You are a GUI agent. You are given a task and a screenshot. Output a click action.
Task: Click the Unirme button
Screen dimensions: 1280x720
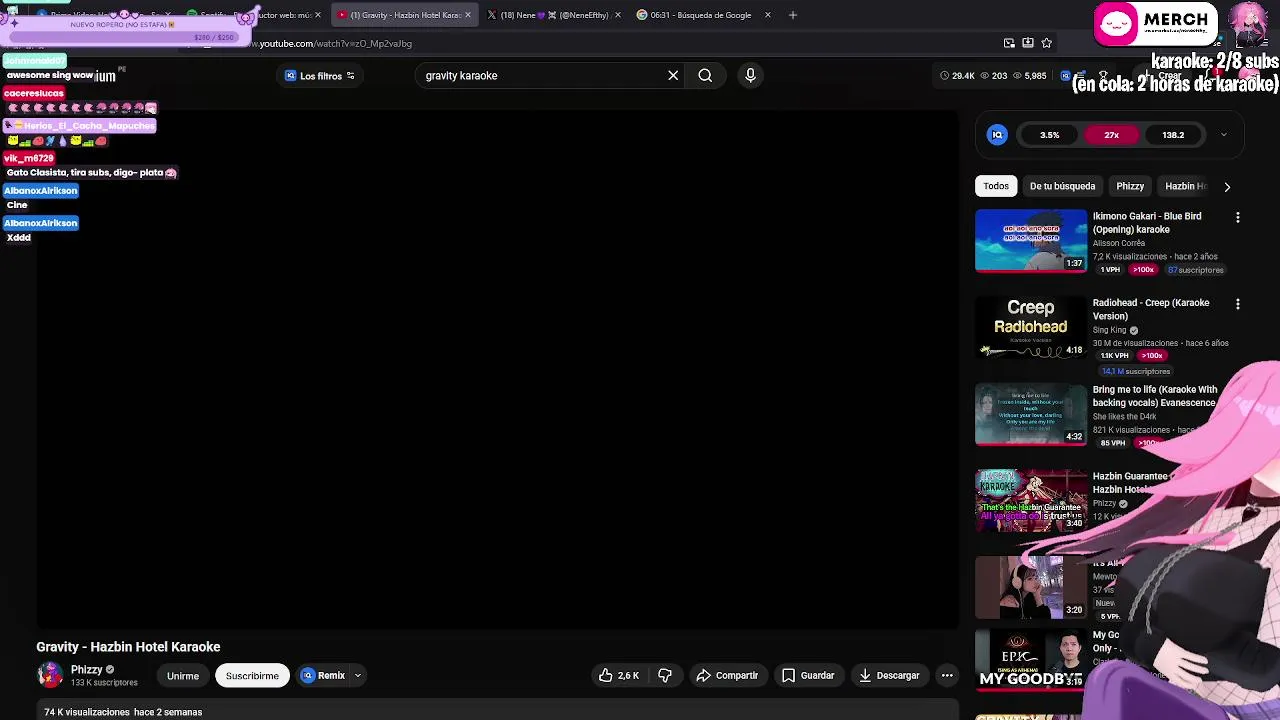click(183, 676)
